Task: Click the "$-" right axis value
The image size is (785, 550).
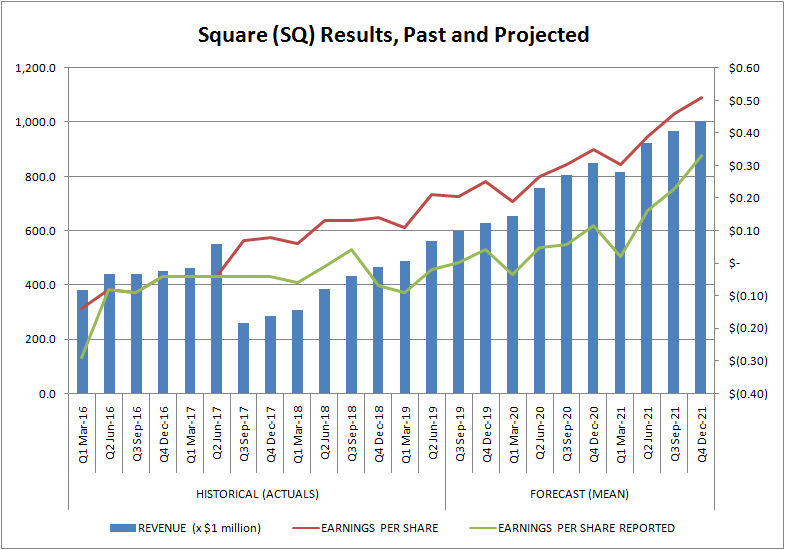Action: [734, 263]
